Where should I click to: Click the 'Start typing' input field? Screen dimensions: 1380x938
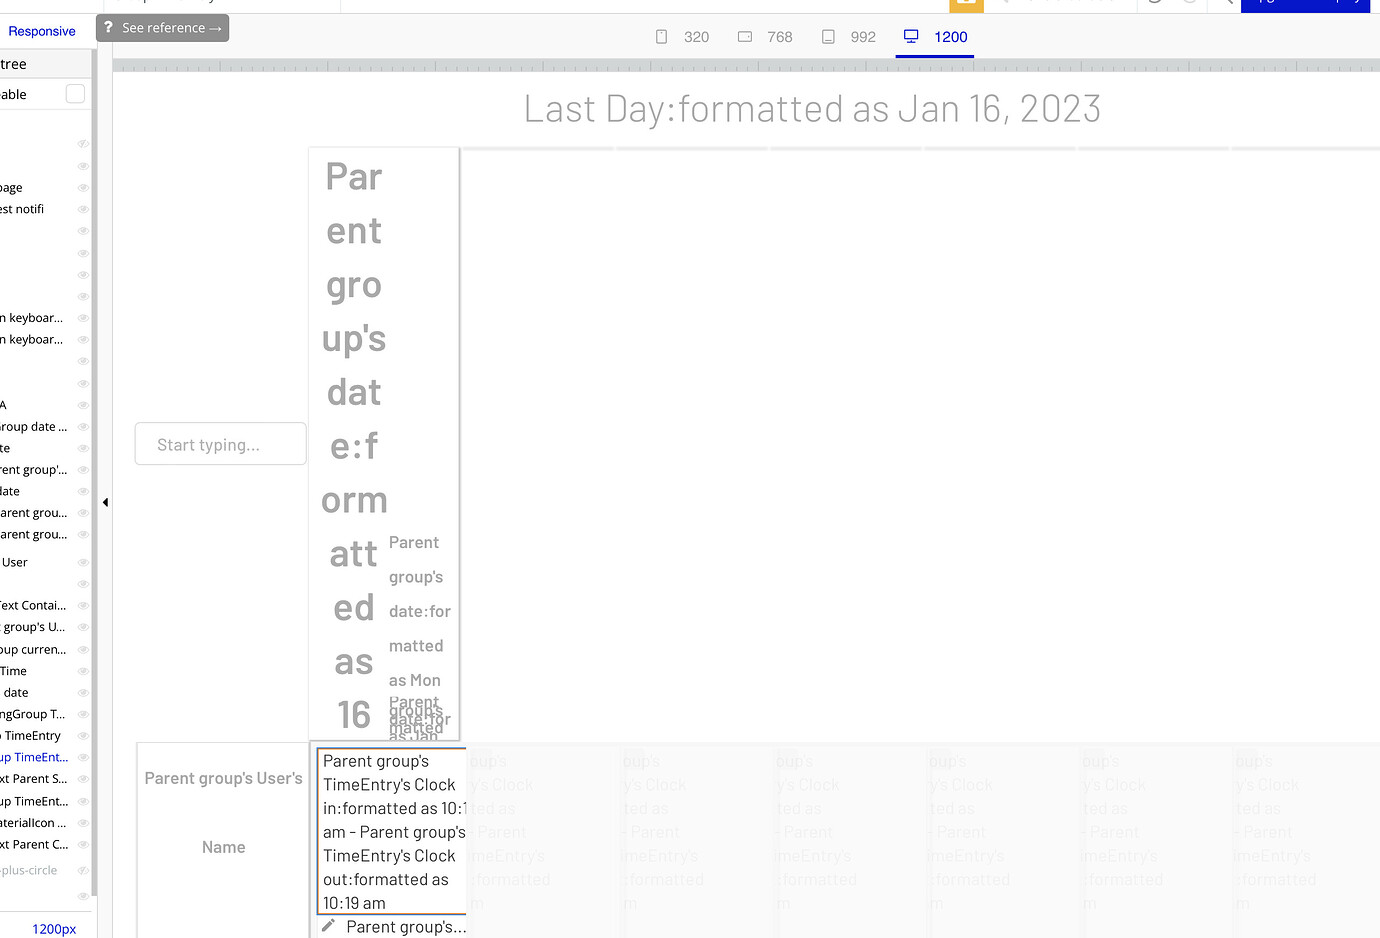coord(220,443)
